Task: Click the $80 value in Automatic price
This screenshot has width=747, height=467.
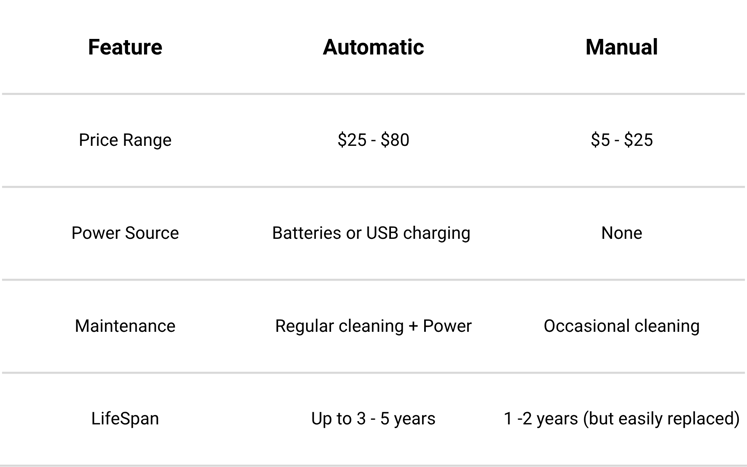Action: [x=394, y=140]
